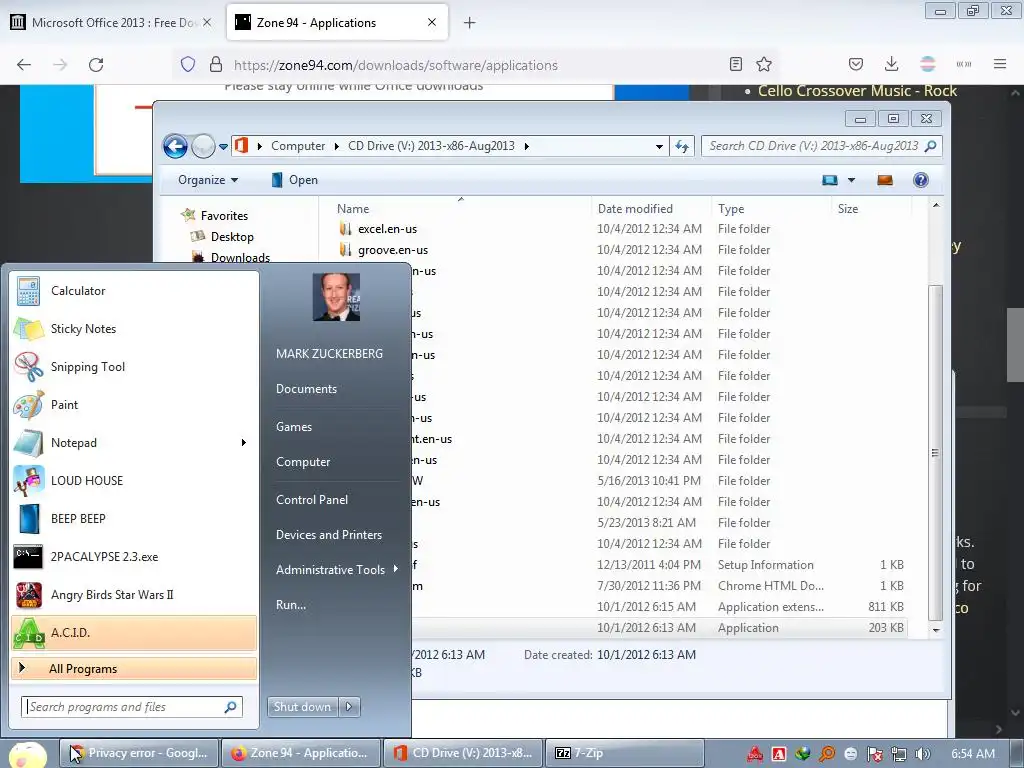The width and height of the screenshot is (1024, 768).
Task: Open A.C.I.D. program
Action: click(x=134, y=633)
